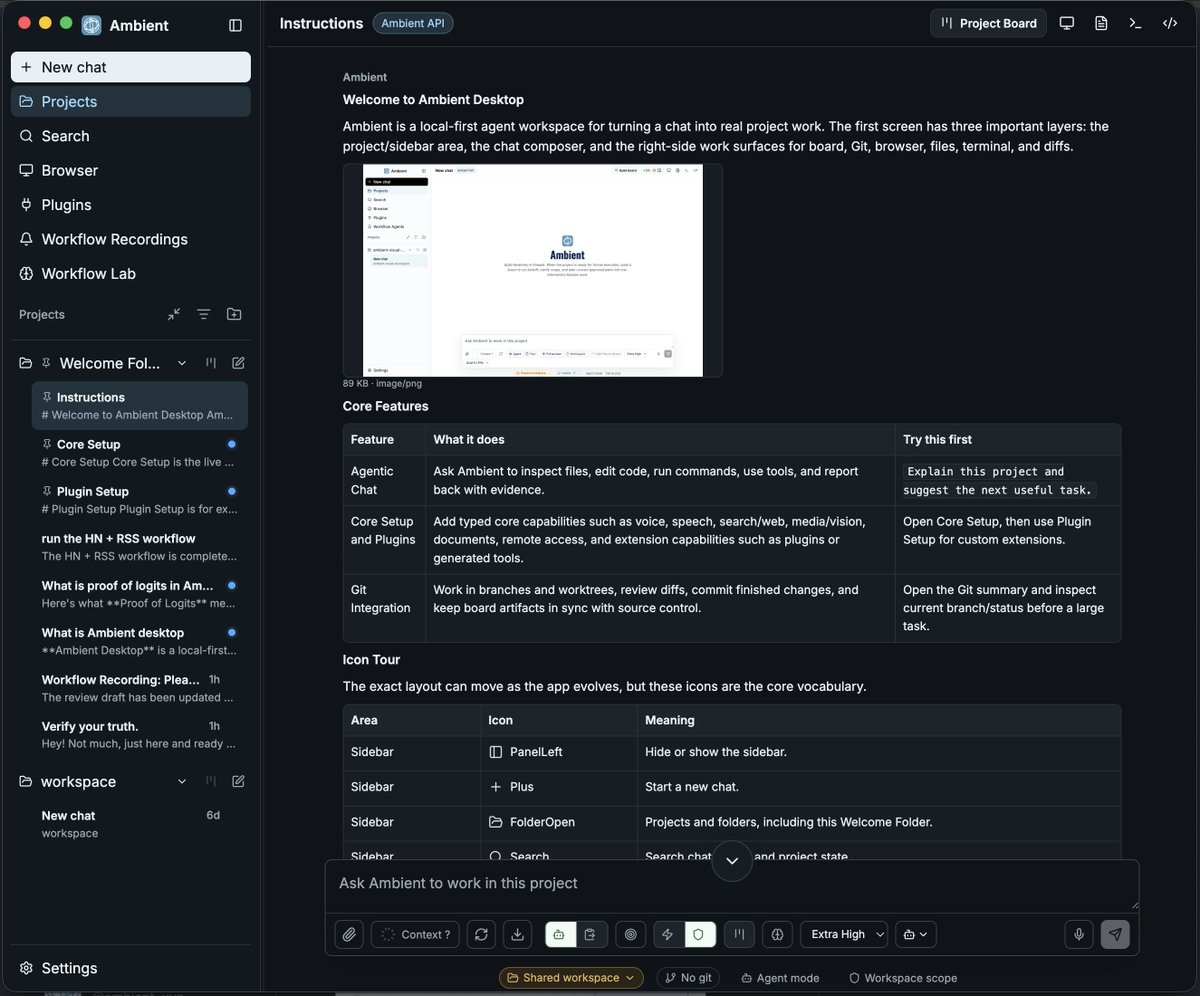The height and width of the screenshot is (996, 1200).
Task: Open Search in the sidebar
Action: click(x=131, y=136)
